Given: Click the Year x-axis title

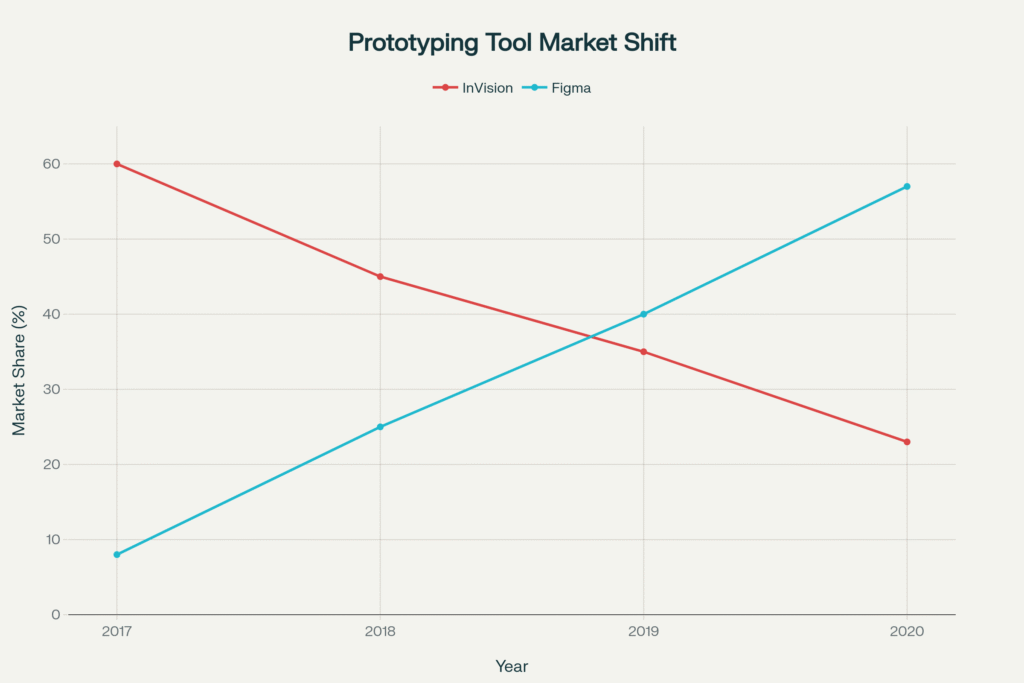Looking at the screenshot, I should [x=512, y=666].
